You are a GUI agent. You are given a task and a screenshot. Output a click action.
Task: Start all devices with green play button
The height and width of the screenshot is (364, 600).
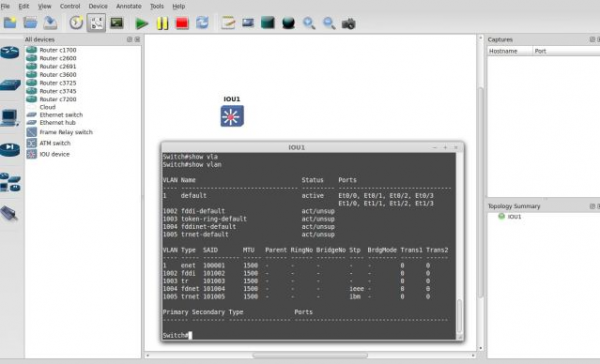pos(142,24)
